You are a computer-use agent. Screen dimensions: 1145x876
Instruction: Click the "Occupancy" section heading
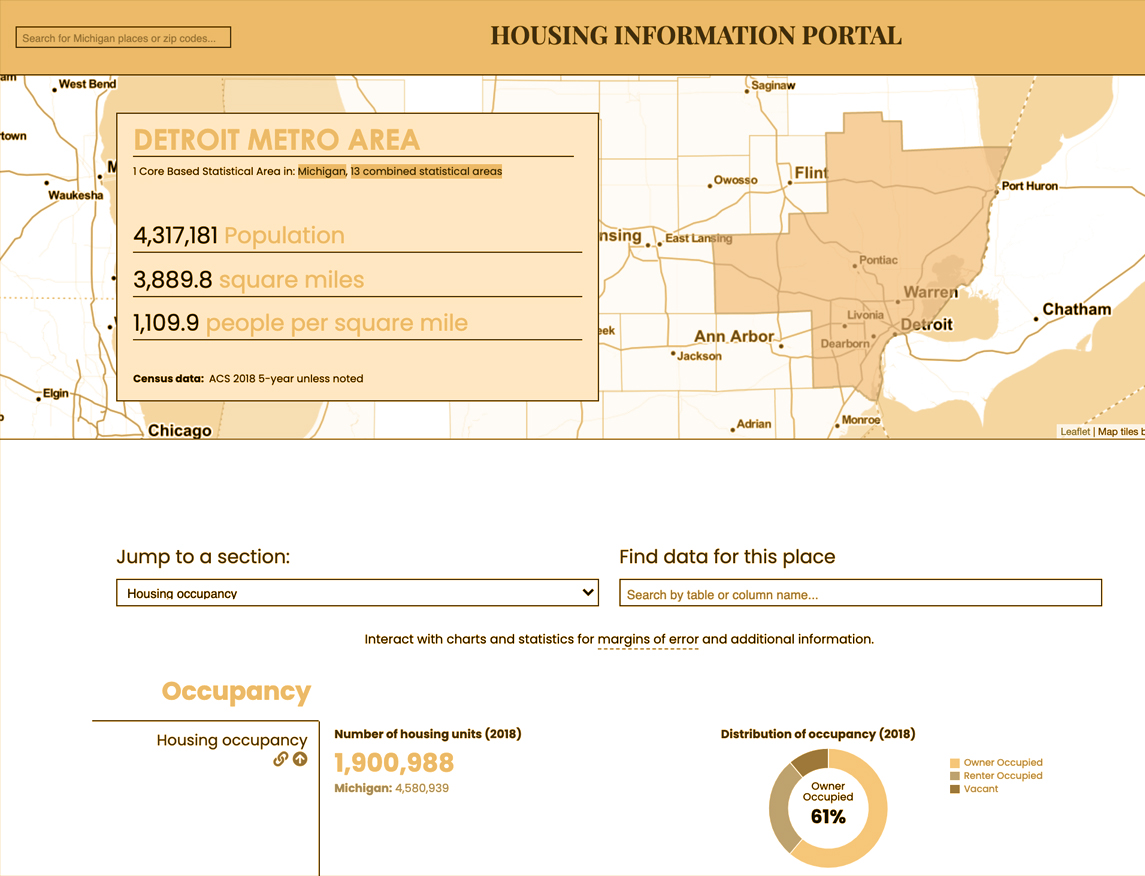[x=235, y=691]
